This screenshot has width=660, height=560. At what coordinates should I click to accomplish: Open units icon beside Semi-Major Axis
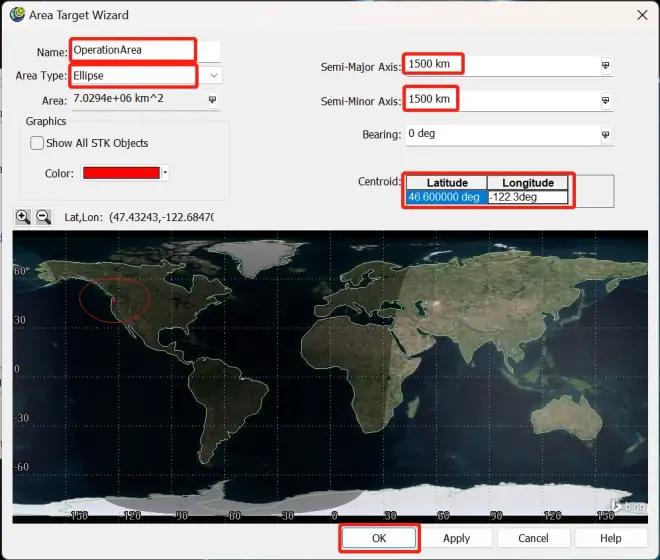click(605, 66)
